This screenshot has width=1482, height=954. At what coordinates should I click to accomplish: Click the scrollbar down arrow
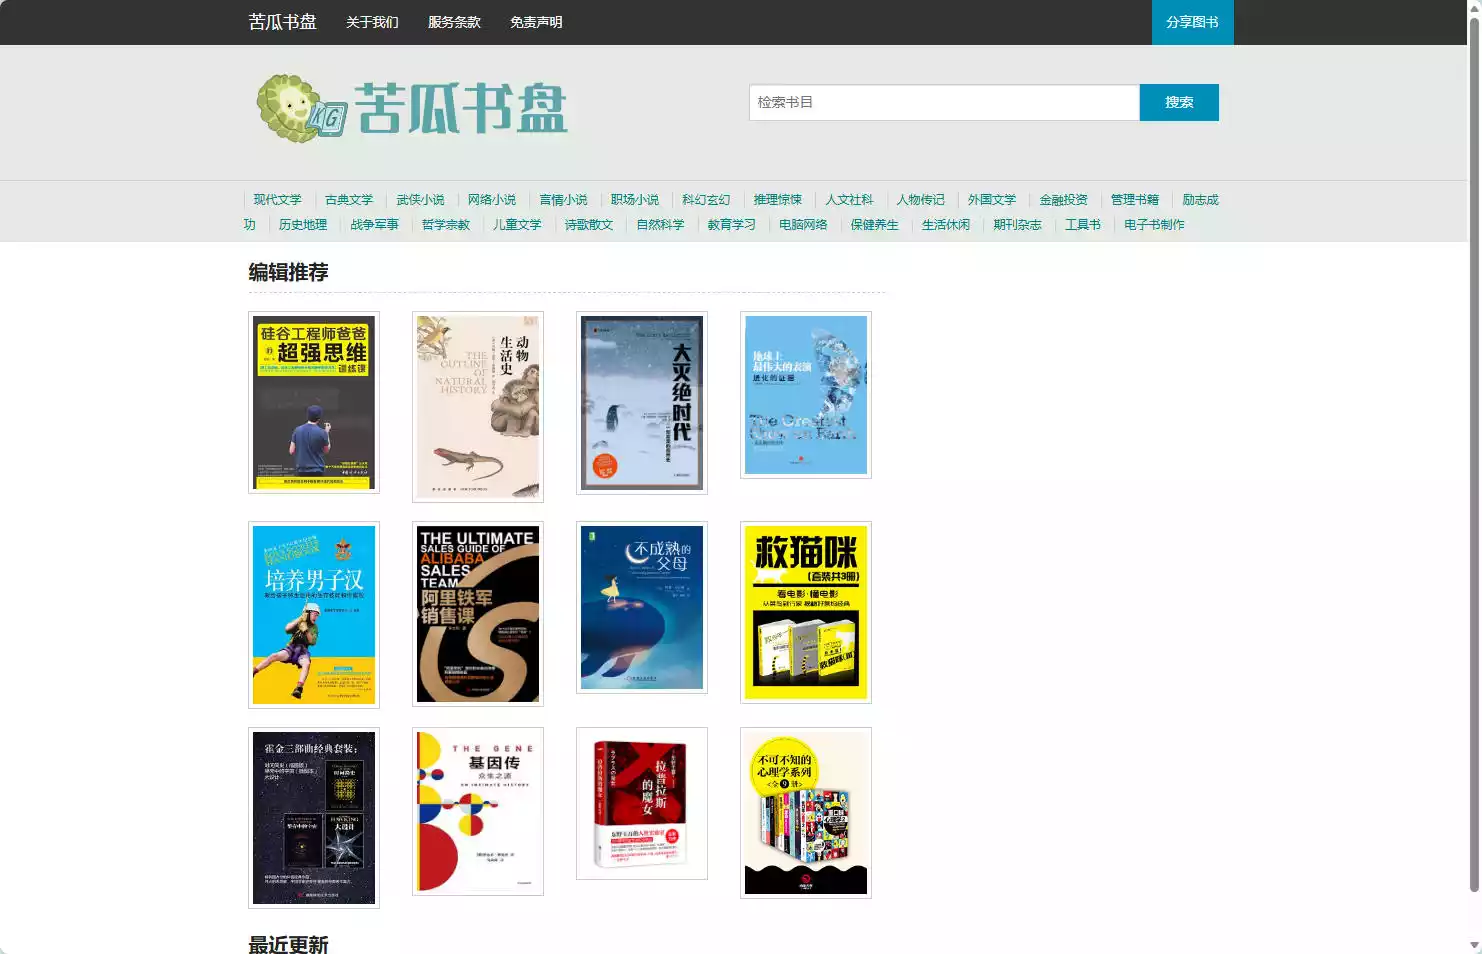[x=1474, y=945]
